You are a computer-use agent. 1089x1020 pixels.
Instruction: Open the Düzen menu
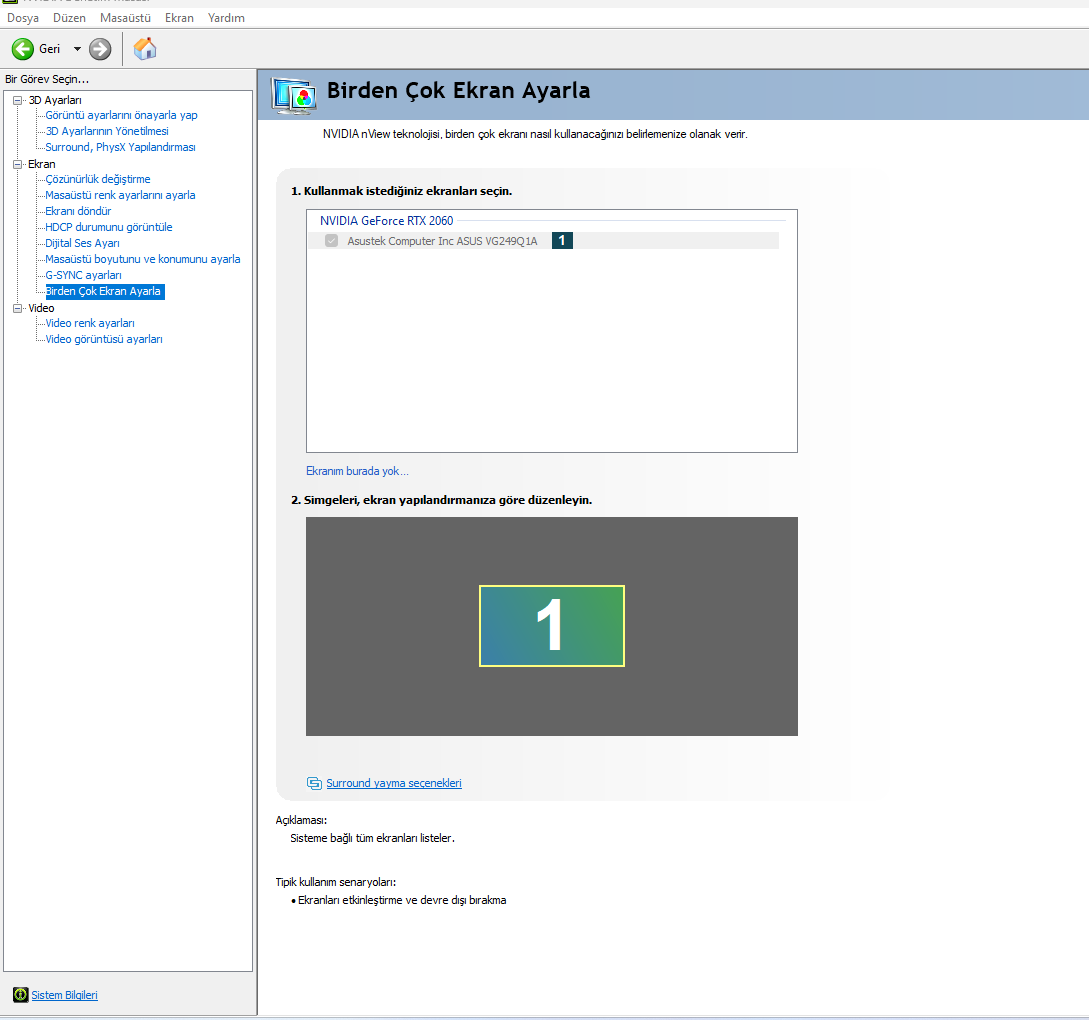[69, 18]
